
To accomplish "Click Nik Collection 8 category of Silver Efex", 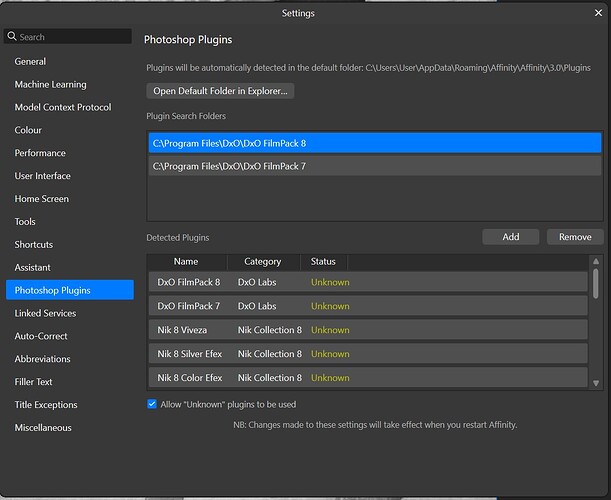I will point(270,354).
